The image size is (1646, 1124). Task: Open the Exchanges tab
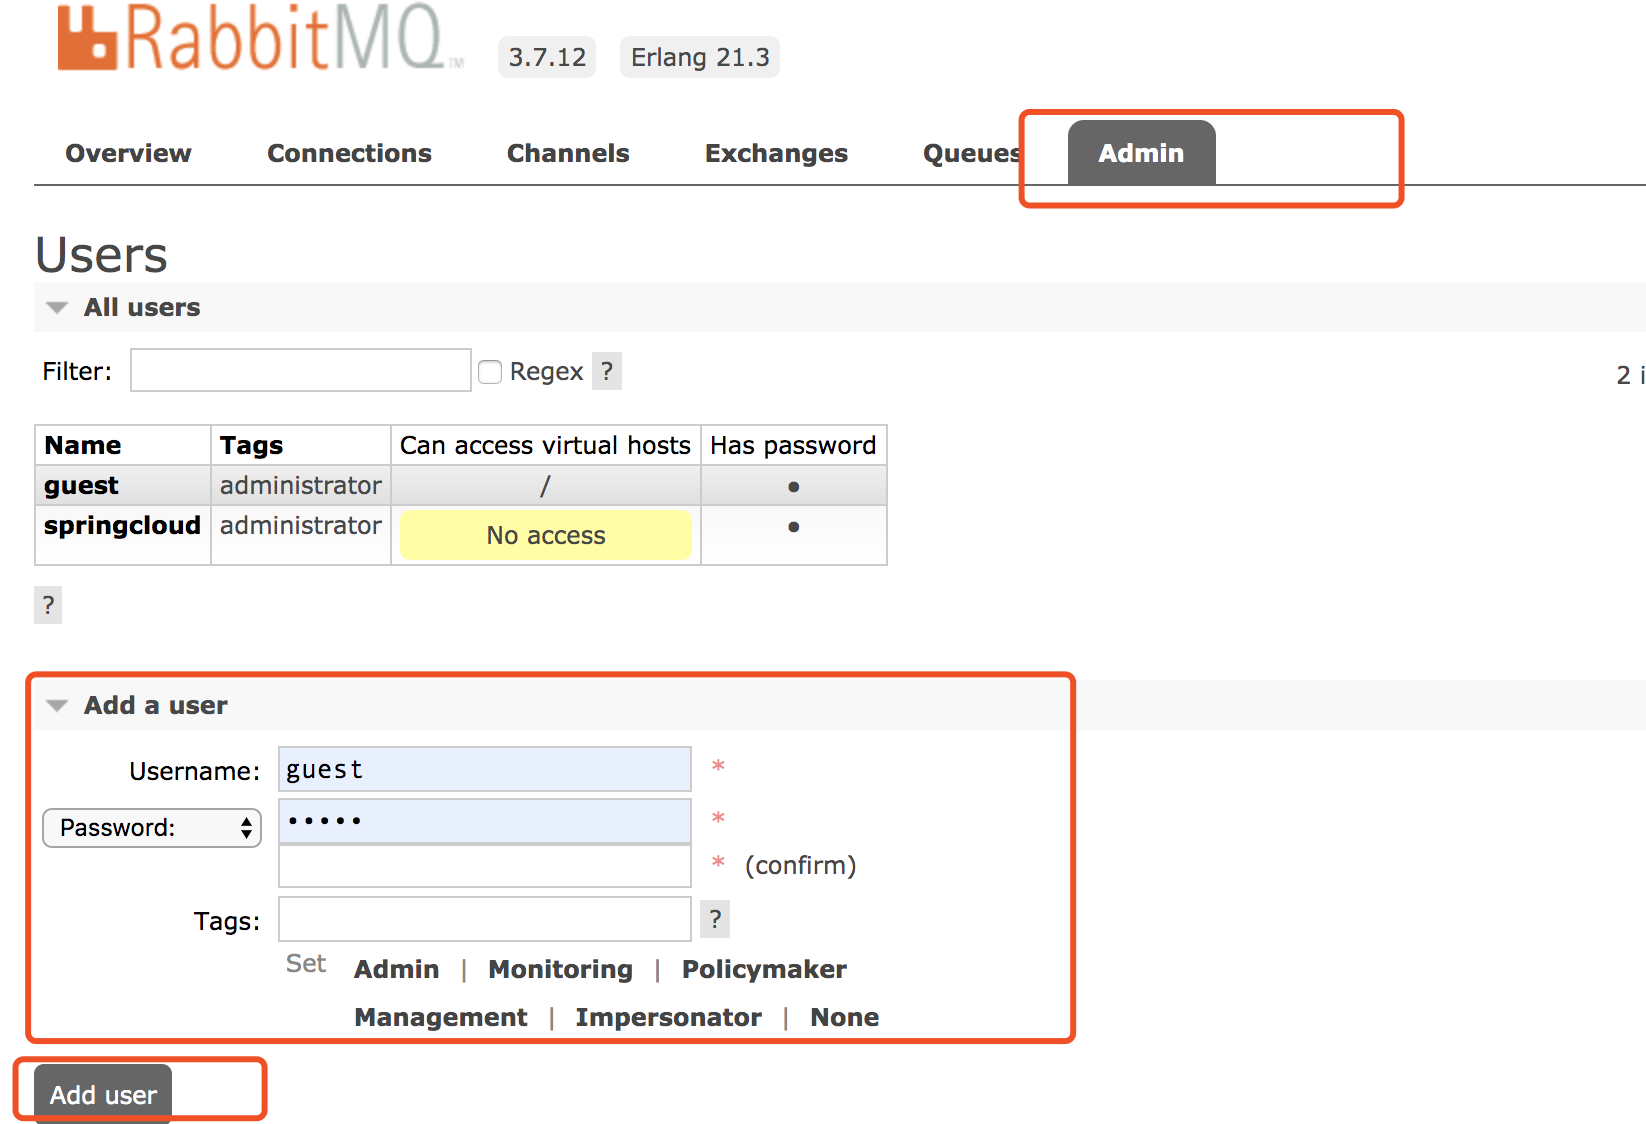(776, 153)
